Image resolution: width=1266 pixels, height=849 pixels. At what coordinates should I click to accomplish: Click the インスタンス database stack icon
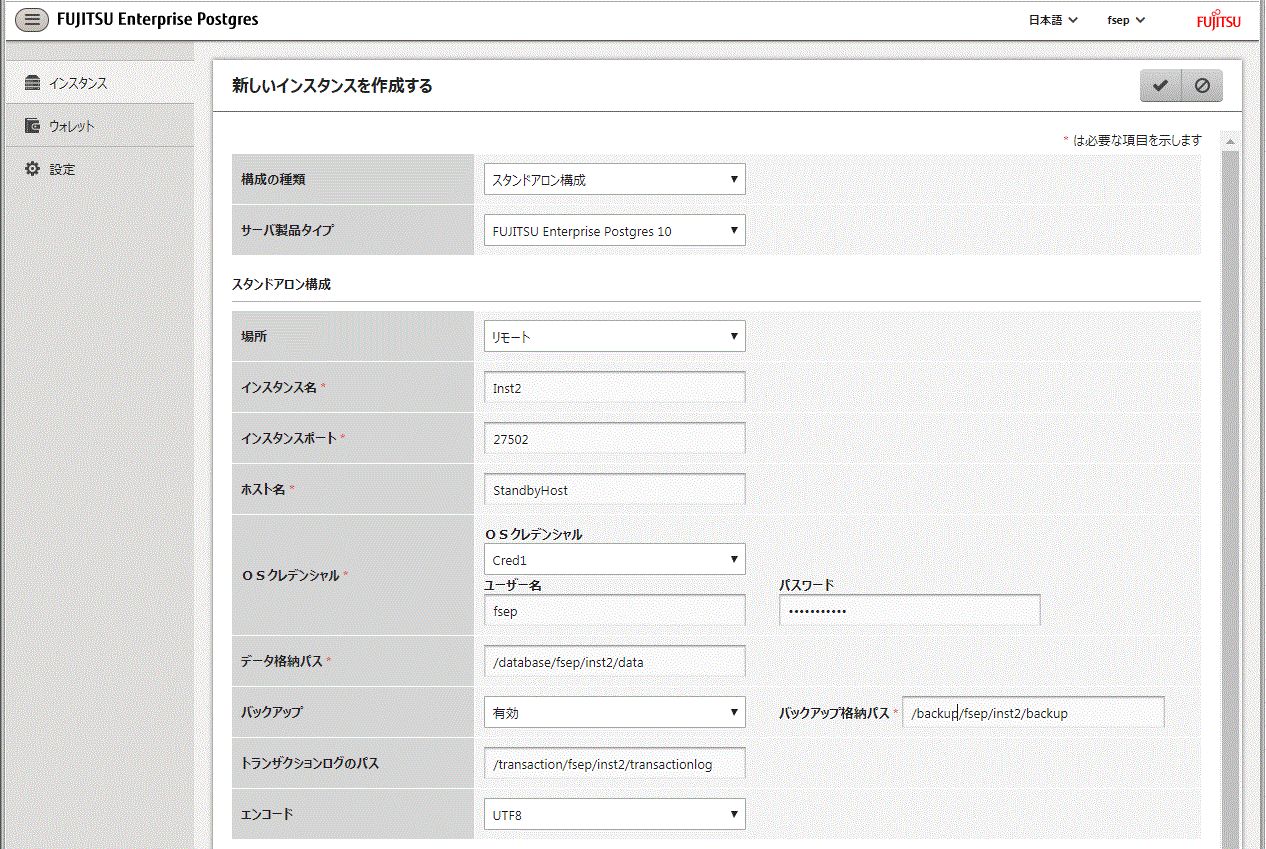pyautogui.click(x=33, y=83)
